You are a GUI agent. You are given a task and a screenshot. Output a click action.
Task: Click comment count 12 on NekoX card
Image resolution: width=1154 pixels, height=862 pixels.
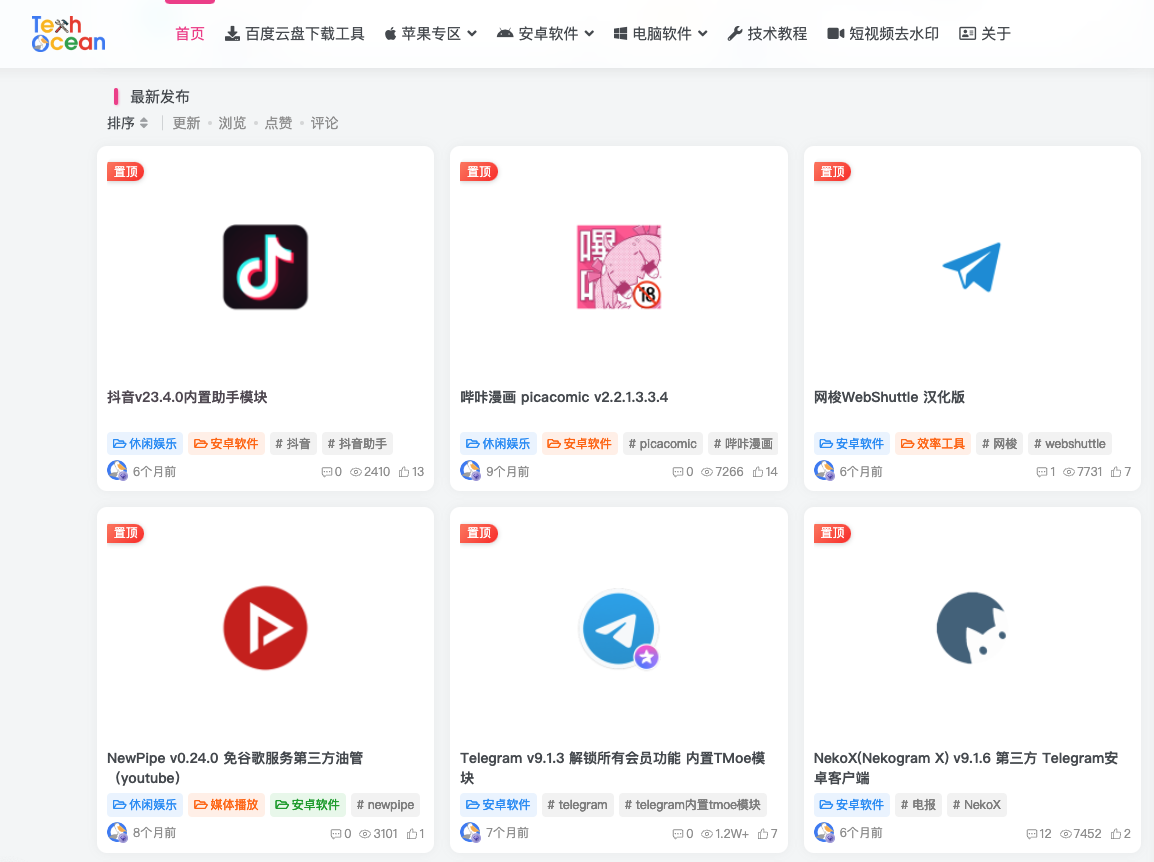1038,833
